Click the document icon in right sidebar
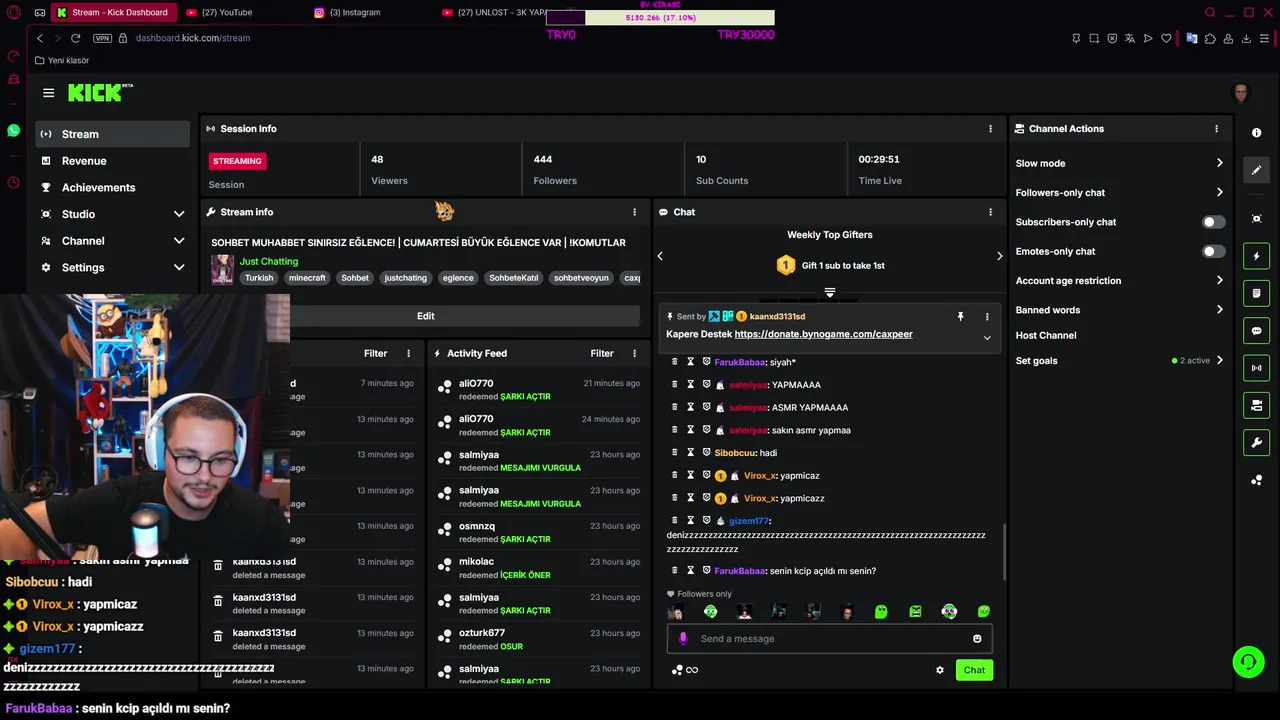Image resolution: width=1280 pixels, height=720 pixels. [1257, 293]
